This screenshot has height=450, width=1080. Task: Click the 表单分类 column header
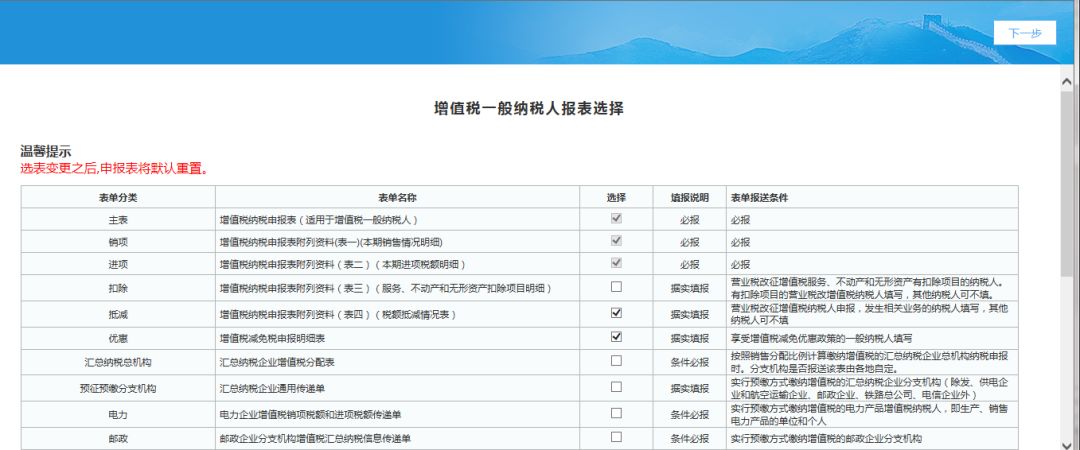(118, 197)
